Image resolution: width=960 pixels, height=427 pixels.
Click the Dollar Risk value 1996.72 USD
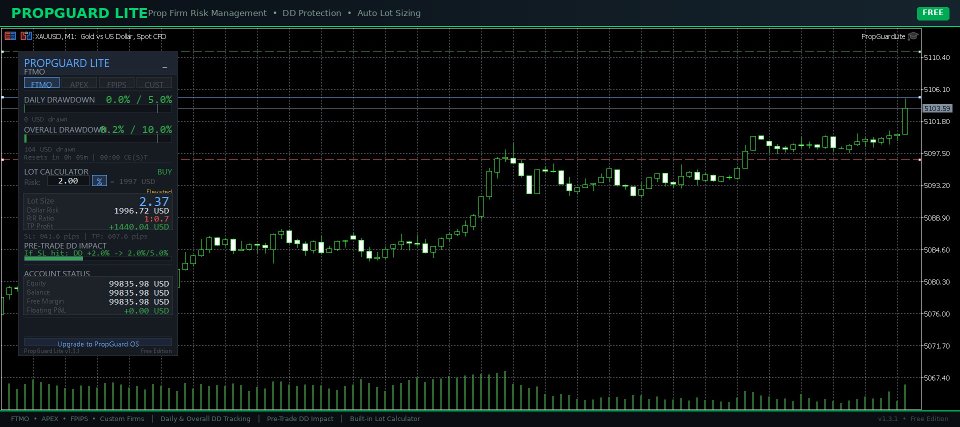(141, 211)
